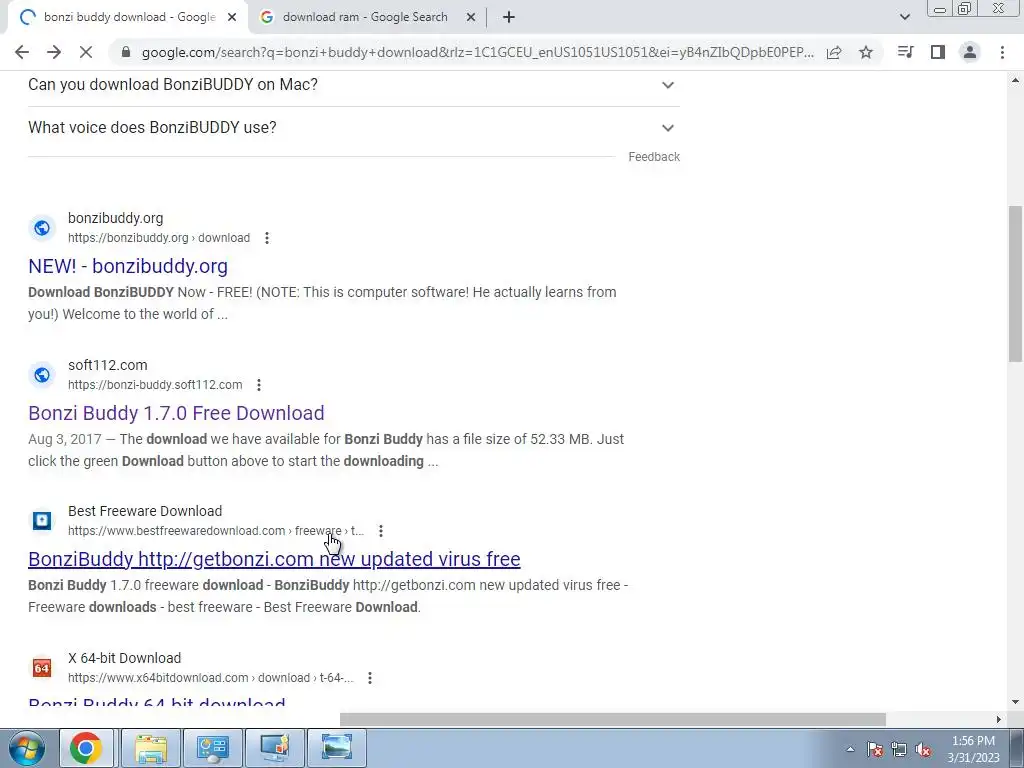Open the Windows Start menu
This screenshot has height=768, width=1024.
pyautogui.click(x=25, y=748)
